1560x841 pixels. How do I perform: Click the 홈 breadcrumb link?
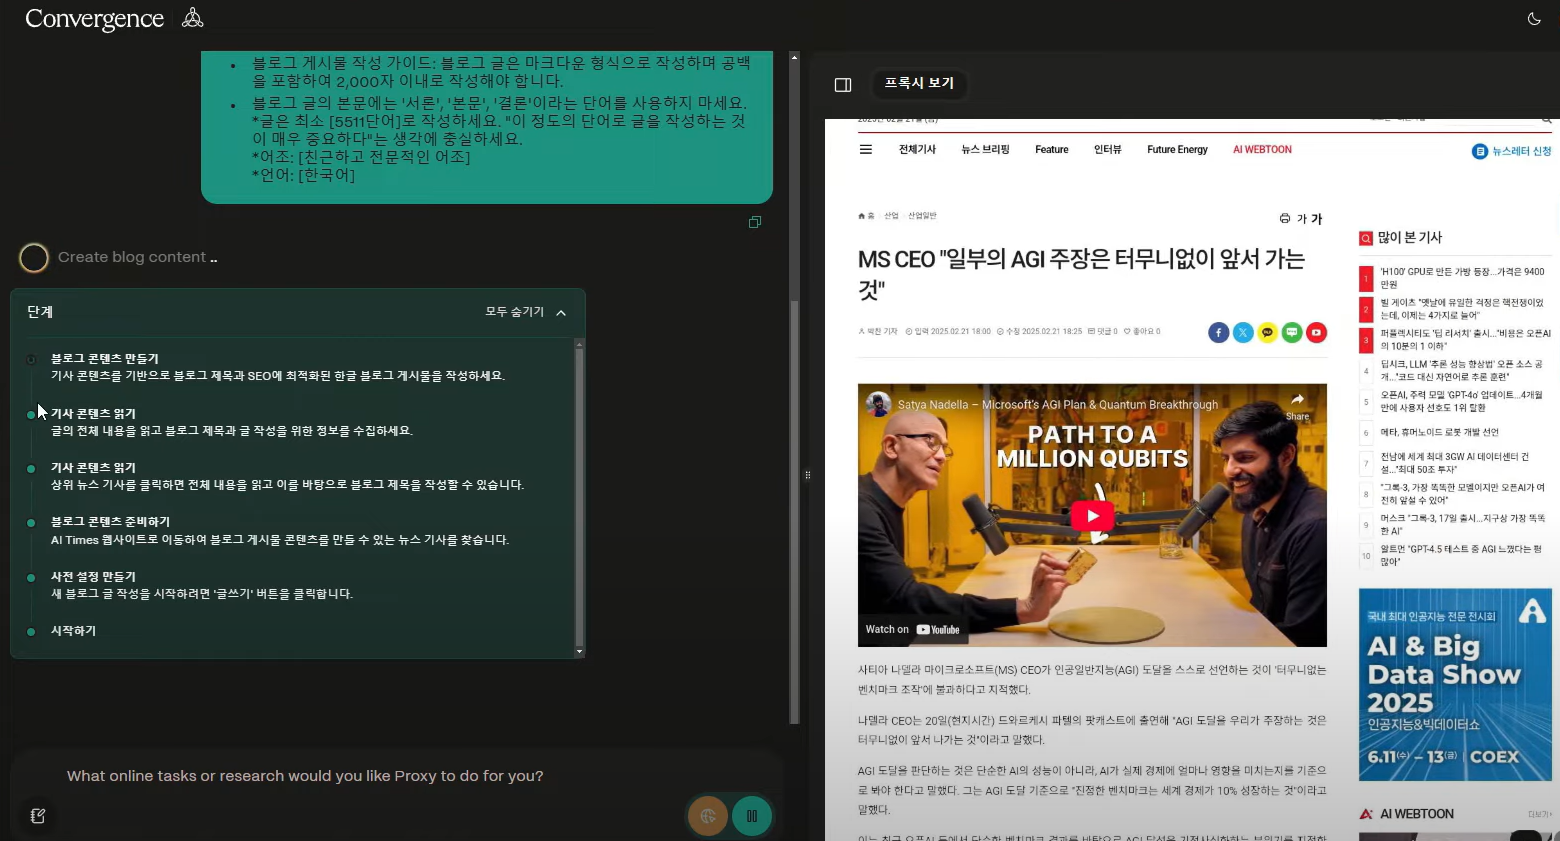866,216
